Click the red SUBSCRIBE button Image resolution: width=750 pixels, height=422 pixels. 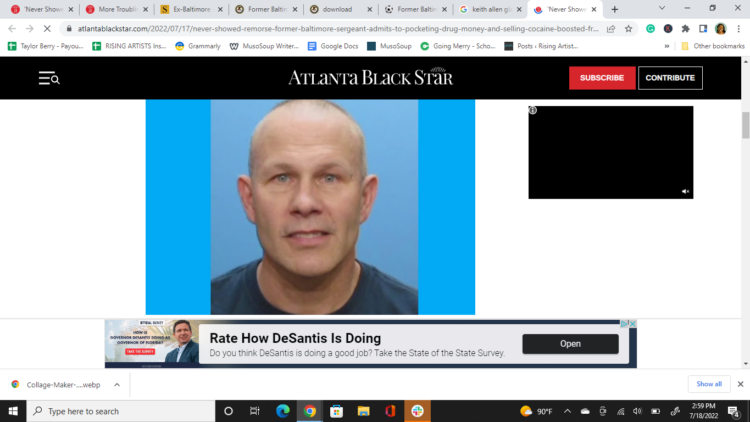(x=602, y=78)
